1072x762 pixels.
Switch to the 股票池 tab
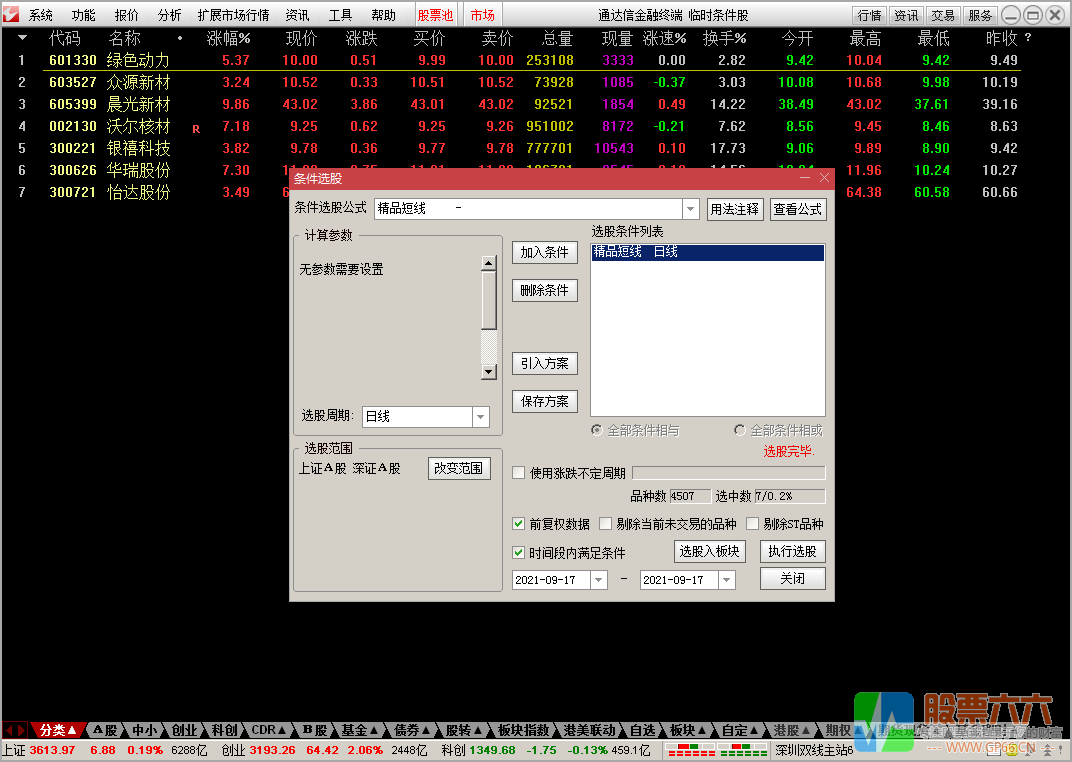tap(436, 15)
